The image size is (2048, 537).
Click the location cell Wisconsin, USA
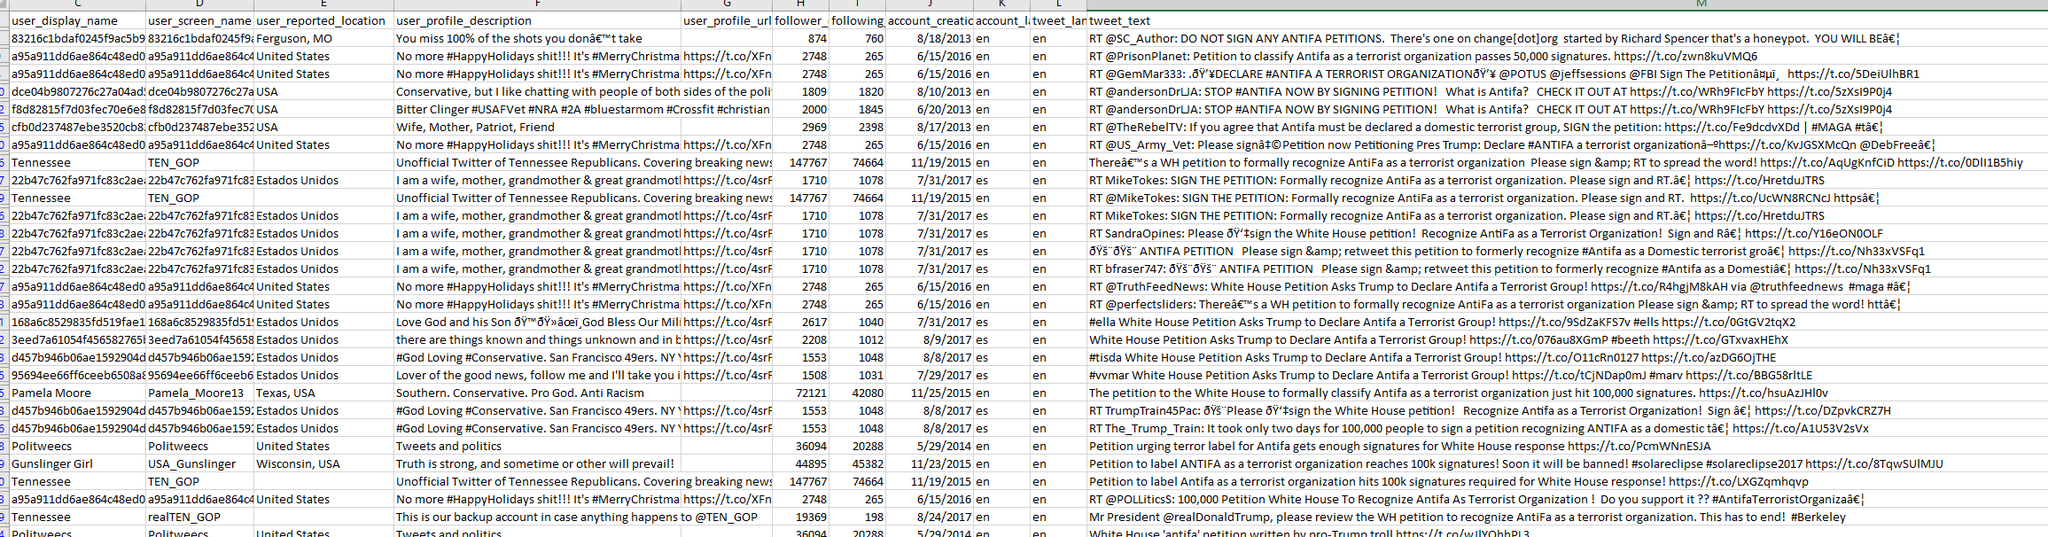pyautogui.click(x=323, y=464)
